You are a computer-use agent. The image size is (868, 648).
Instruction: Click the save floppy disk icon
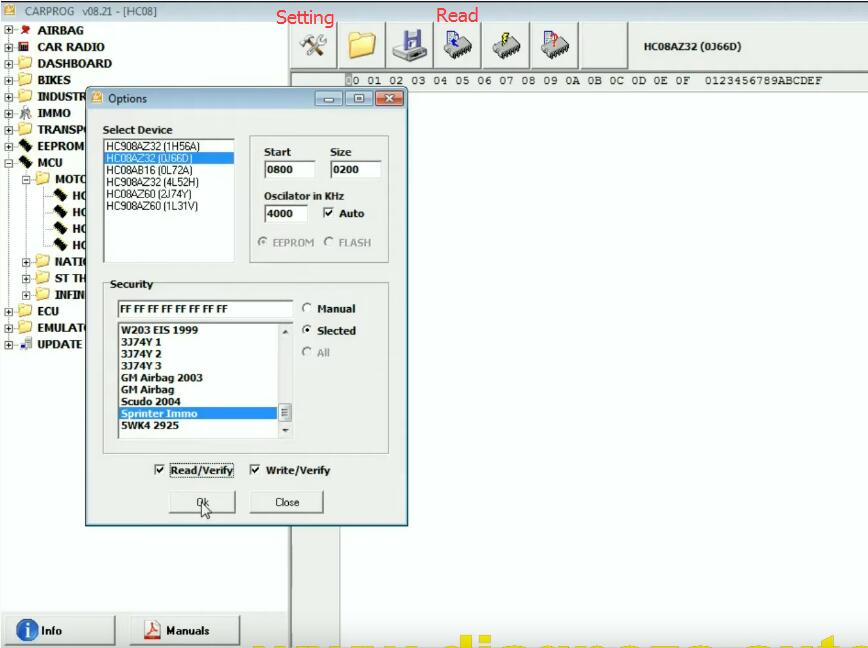[409, 46]
